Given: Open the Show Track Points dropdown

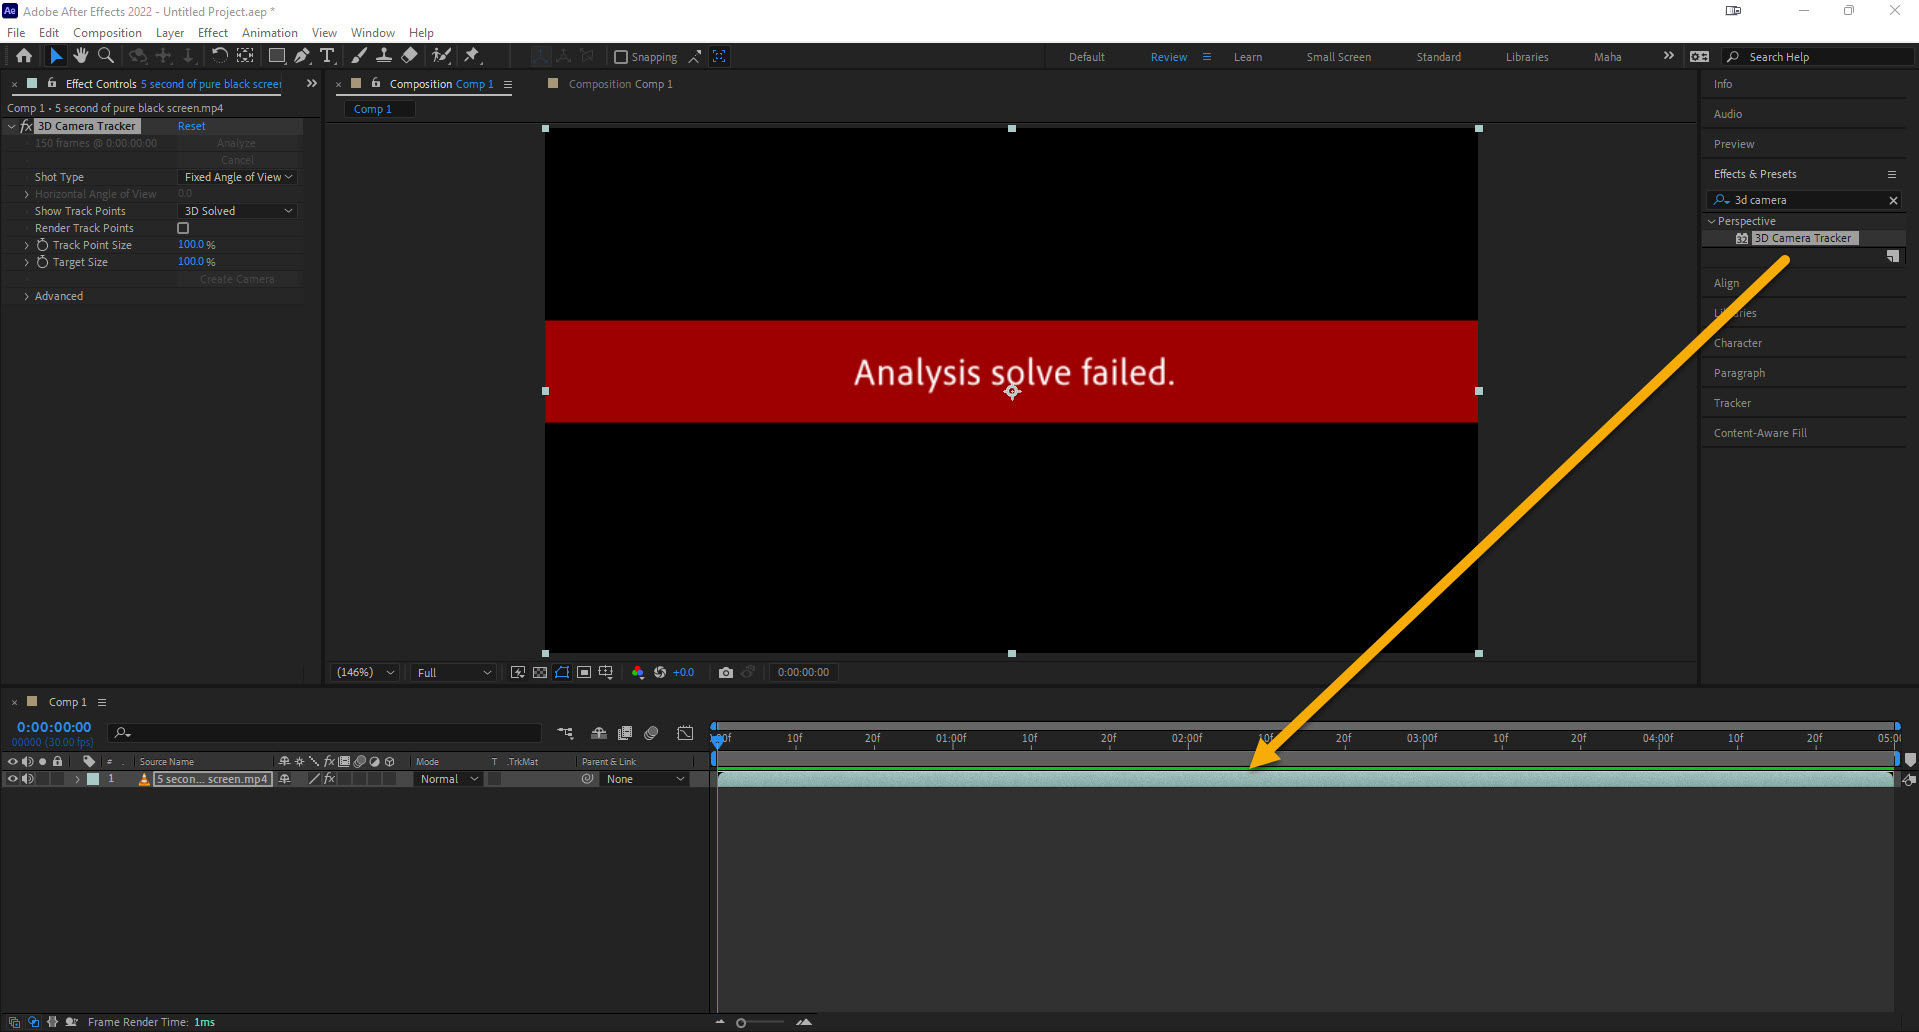Looking at the screenshot, I should tap(236, 210).
